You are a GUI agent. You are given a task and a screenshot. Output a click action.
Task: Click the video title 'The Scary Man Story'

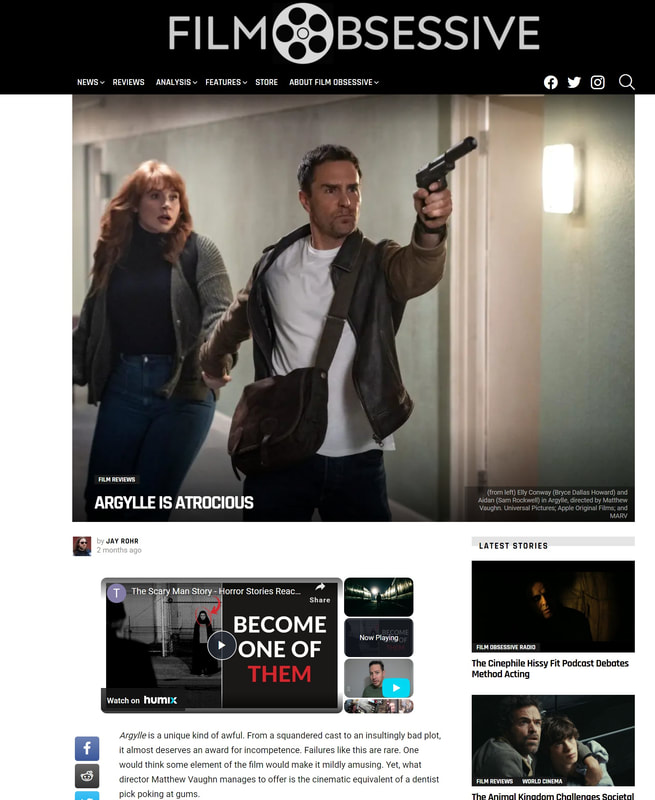click(x=216, y=591)
